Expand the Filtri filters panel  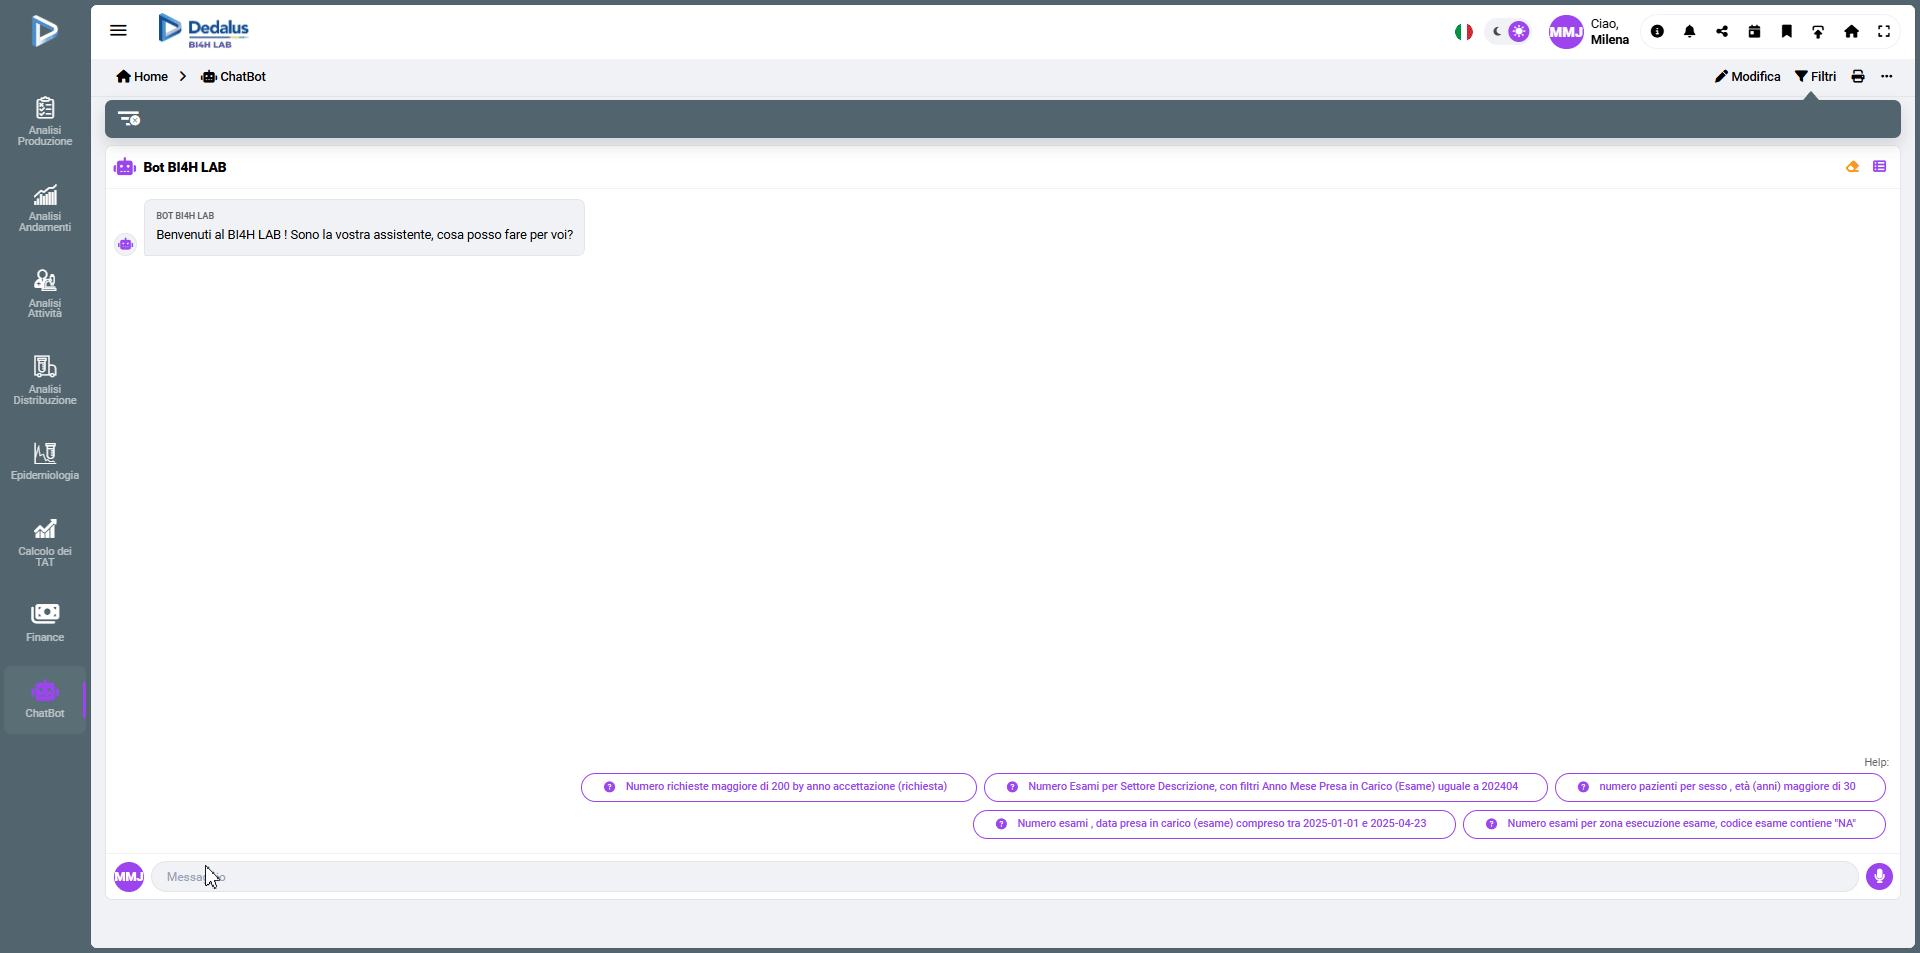1815,77
